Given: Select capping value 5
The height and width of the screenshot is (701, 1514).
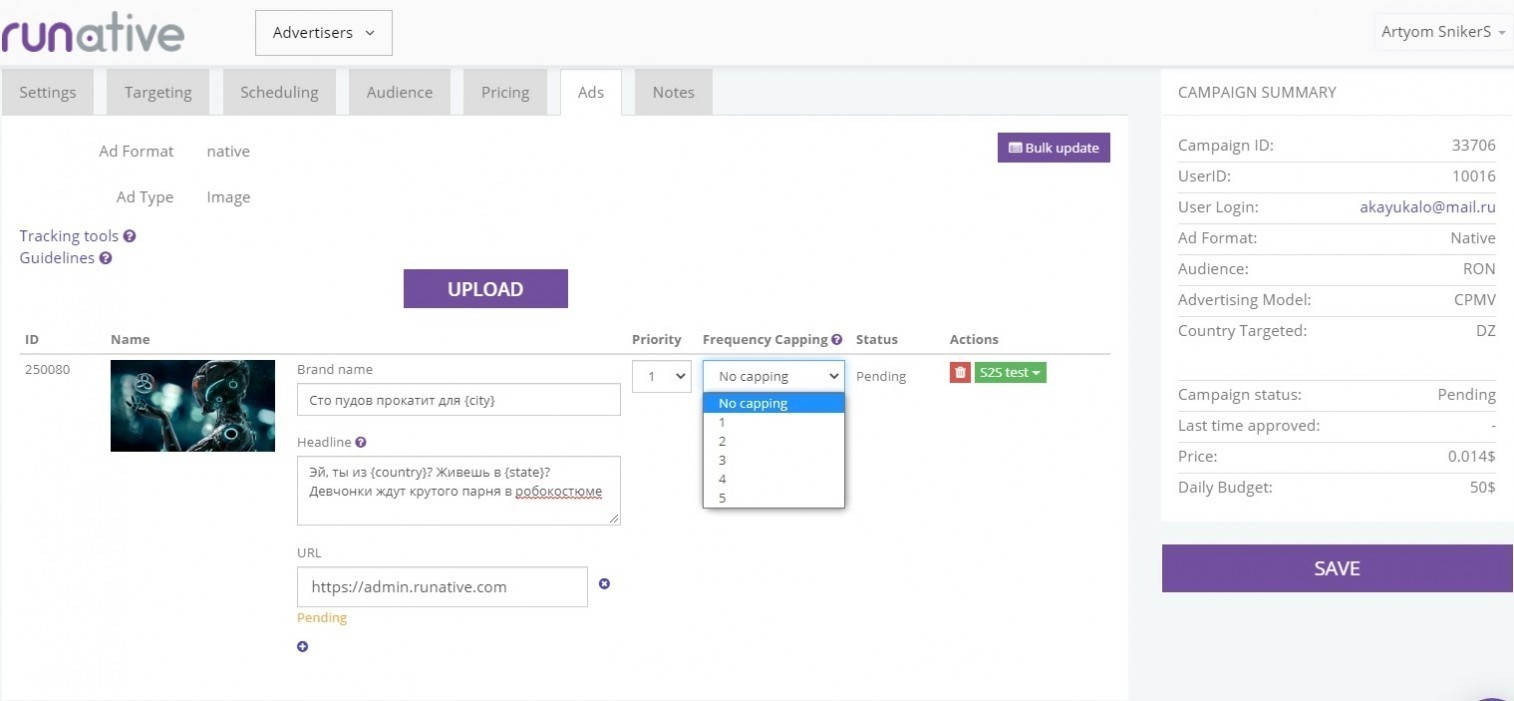Looking at the screenshot, I should click(774, 498).
